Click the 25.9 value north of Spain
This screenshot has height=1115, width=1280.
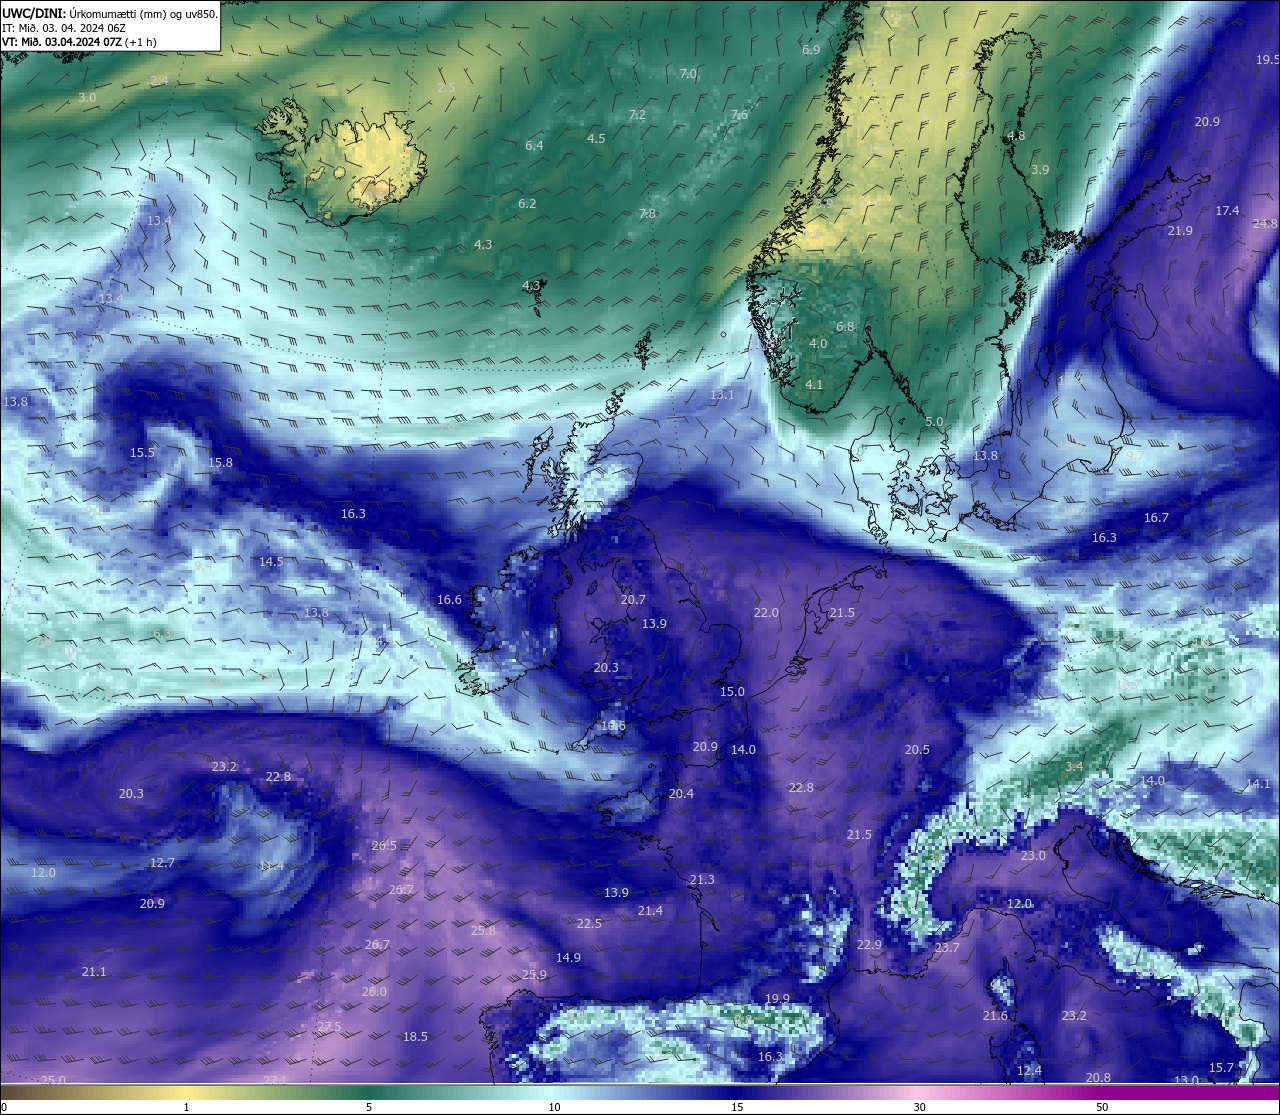[x=534, y=976]
